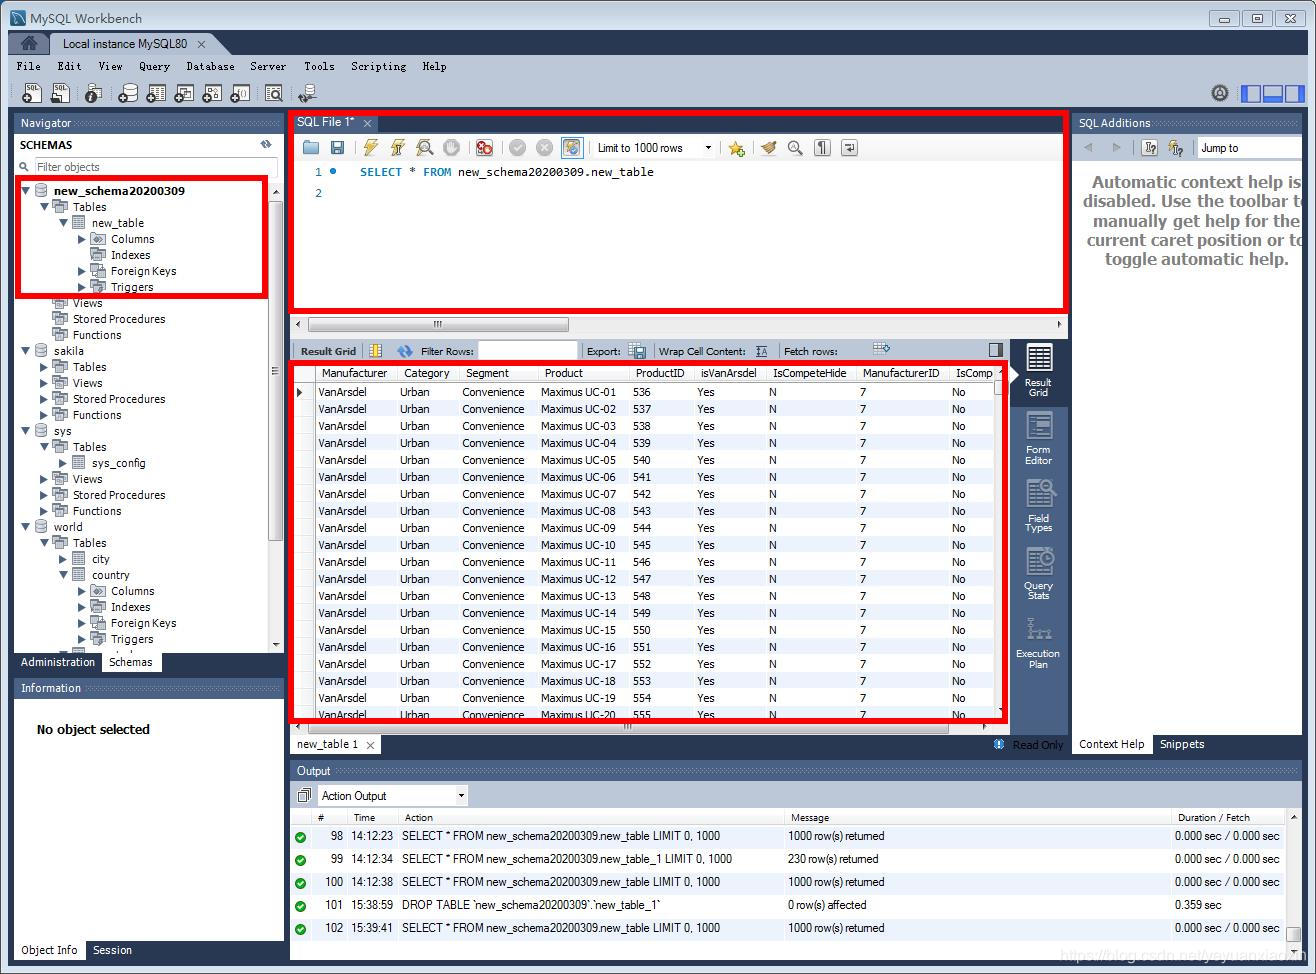Viewport: 1316px width, 974px height.
Task: Refresh the result grid data
Action: coord(405,351)
